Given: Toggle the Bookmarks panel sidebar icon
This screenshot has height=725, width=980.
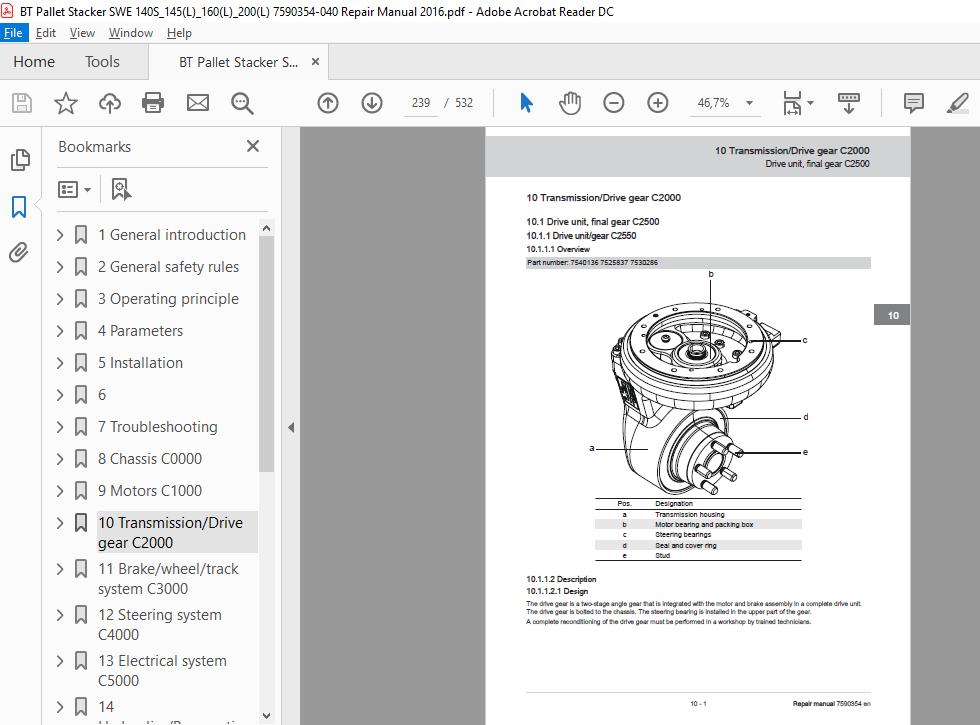Looking at the screenshot, I should coord(19,206).
